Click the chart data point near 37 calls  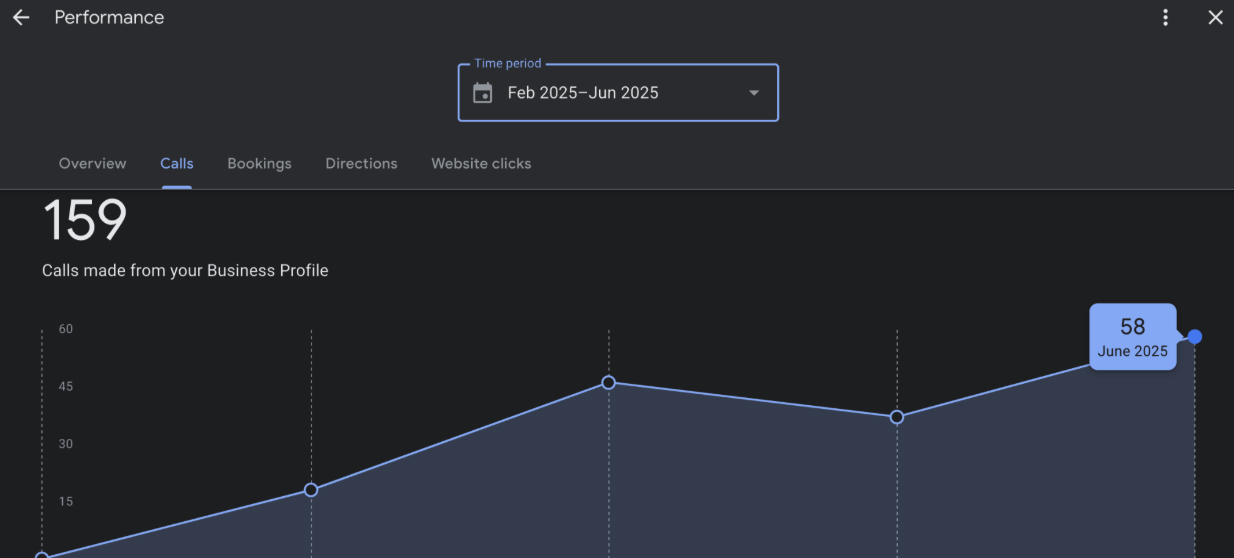(x=897, y=417)
